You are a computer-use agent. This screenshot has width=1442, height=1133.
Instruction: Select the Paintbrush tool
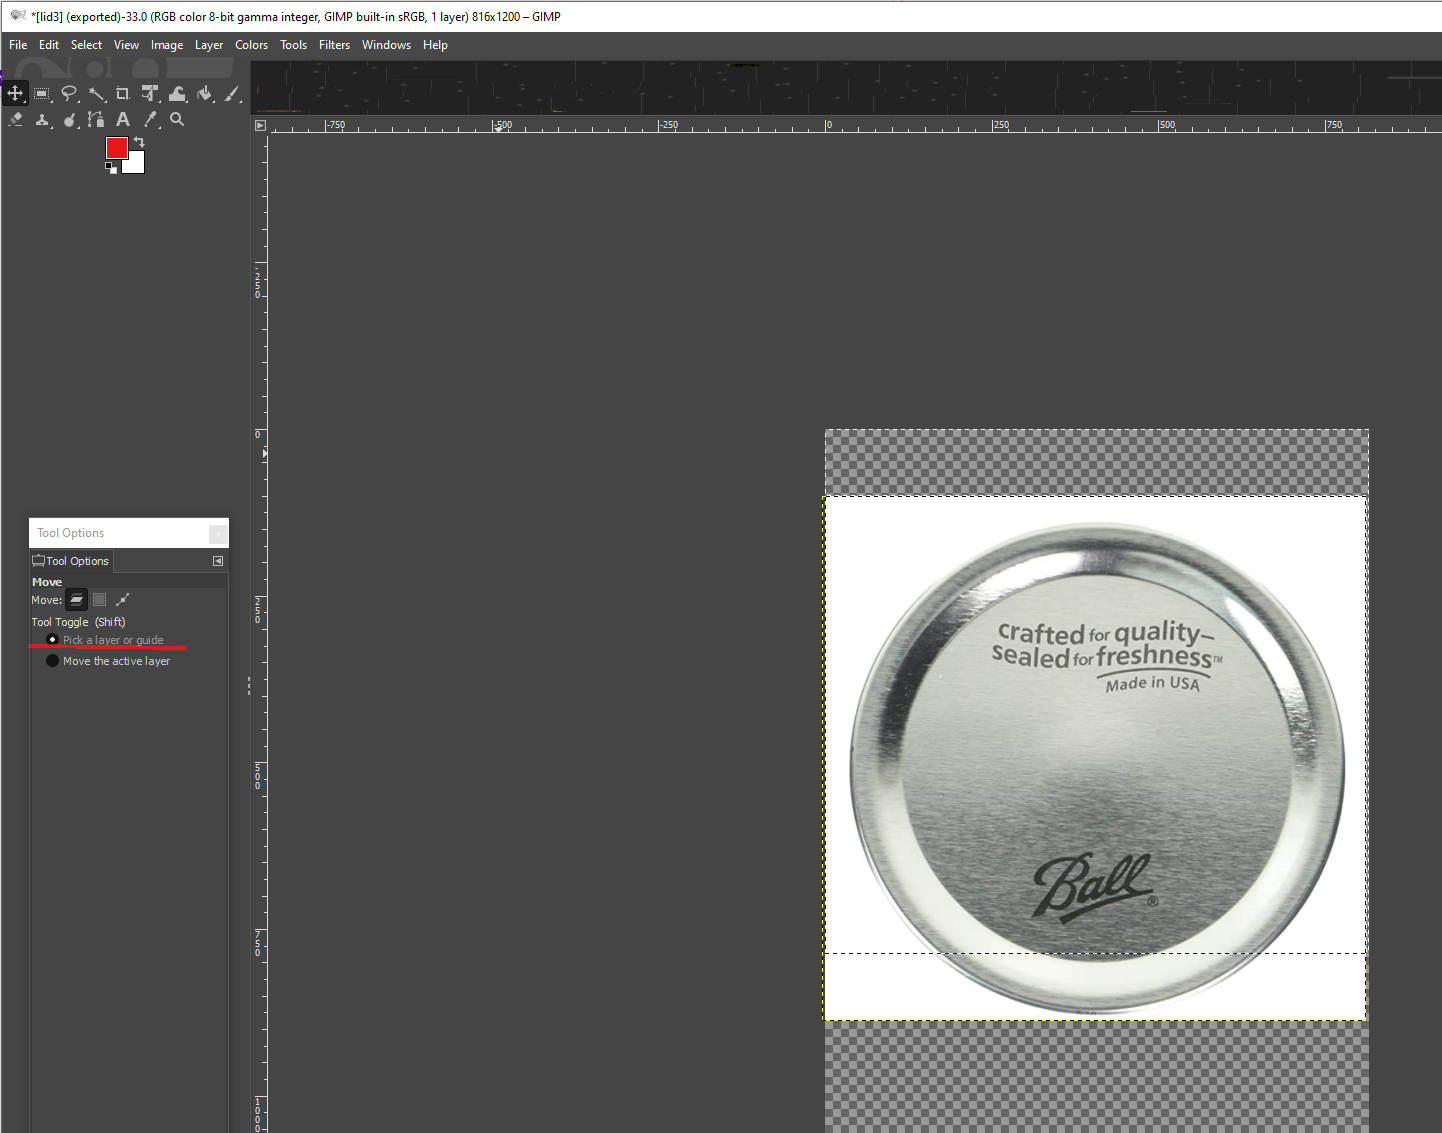point(231,93)
